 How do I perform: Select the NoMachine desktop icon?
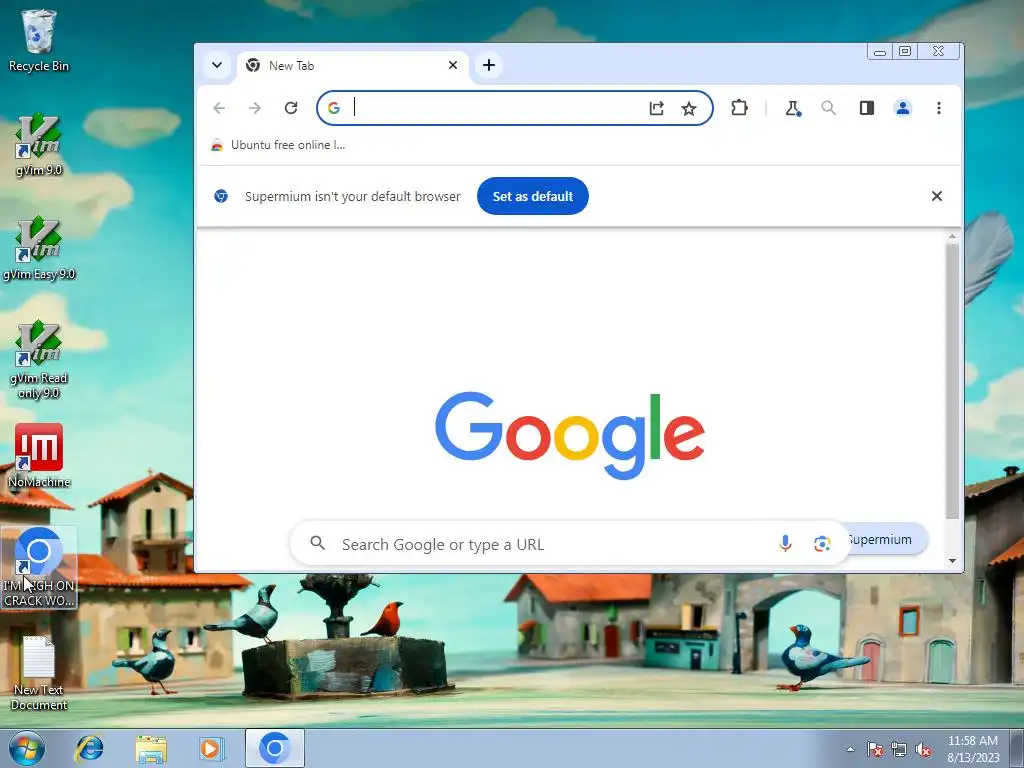pos(39,456)
